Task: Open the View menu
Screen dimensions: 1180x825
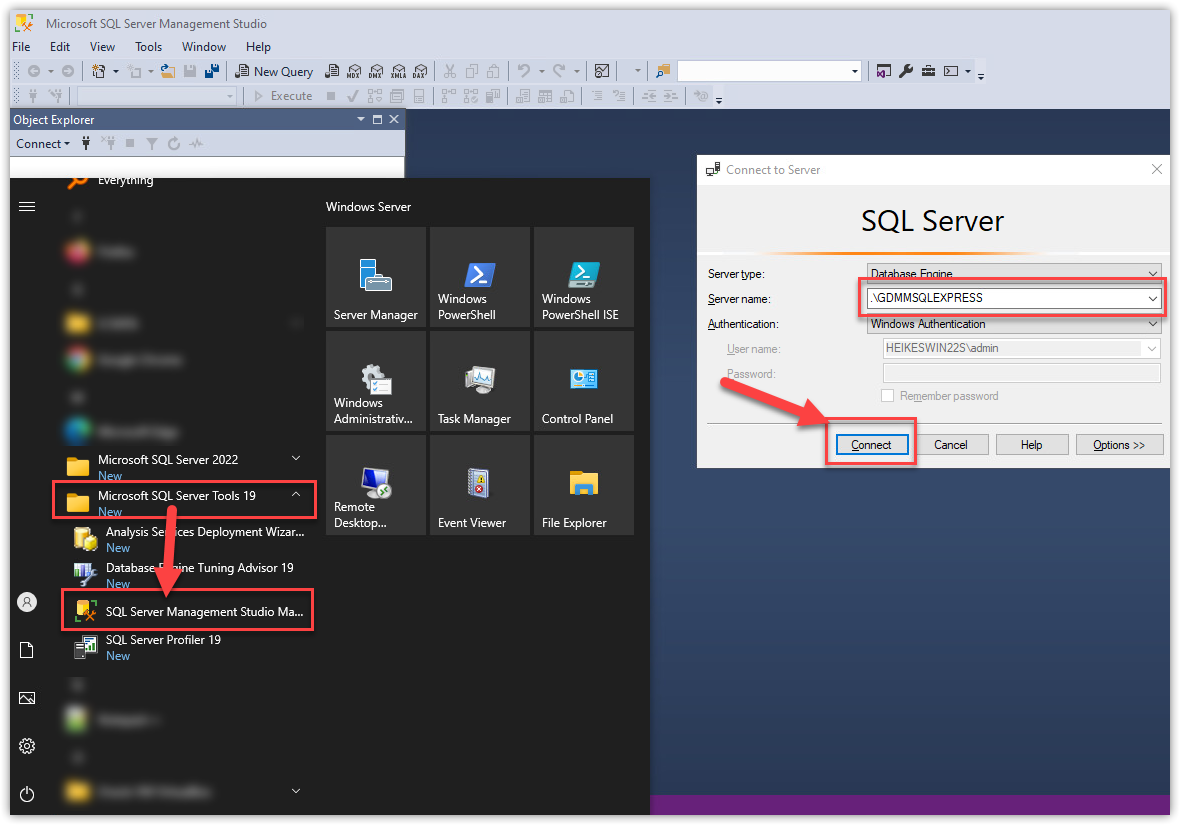Action: coord(102,47)
